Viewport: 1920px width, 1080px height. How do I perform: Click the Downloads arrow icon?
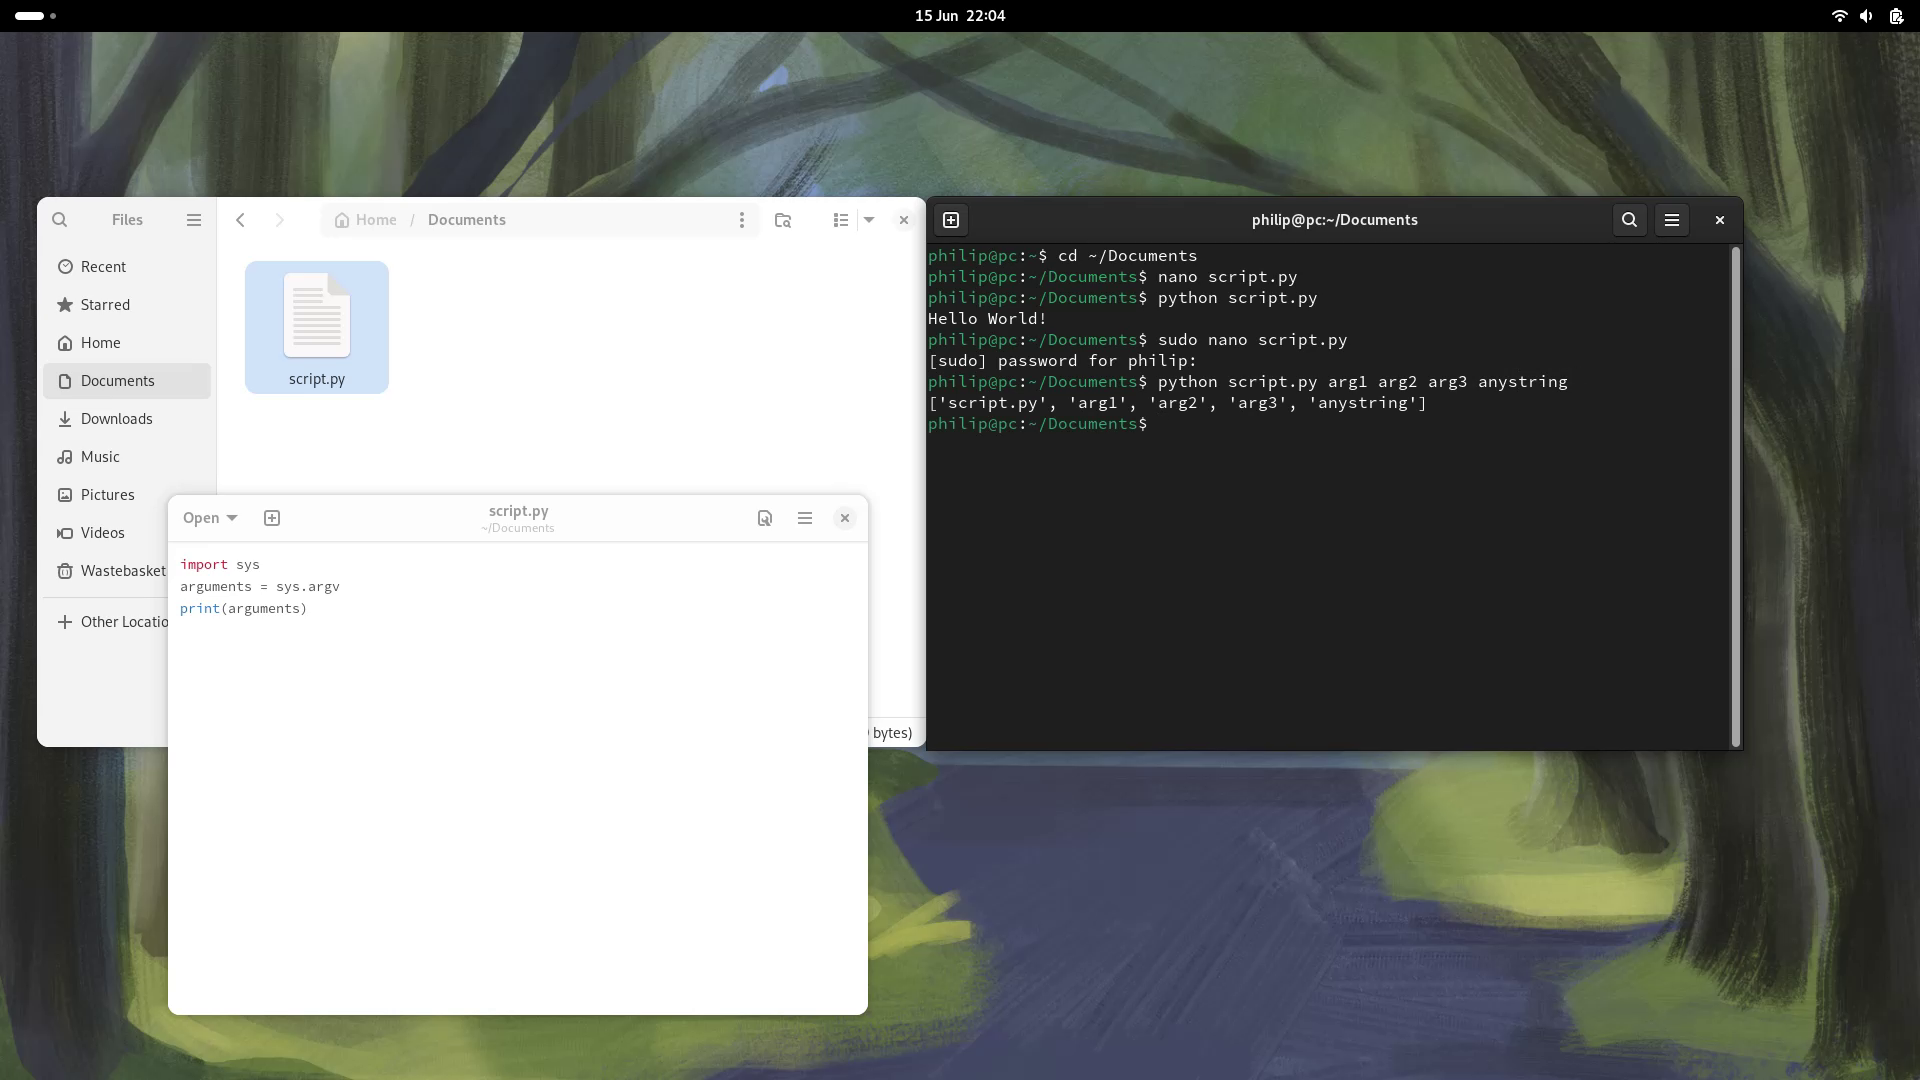(65, 419)
